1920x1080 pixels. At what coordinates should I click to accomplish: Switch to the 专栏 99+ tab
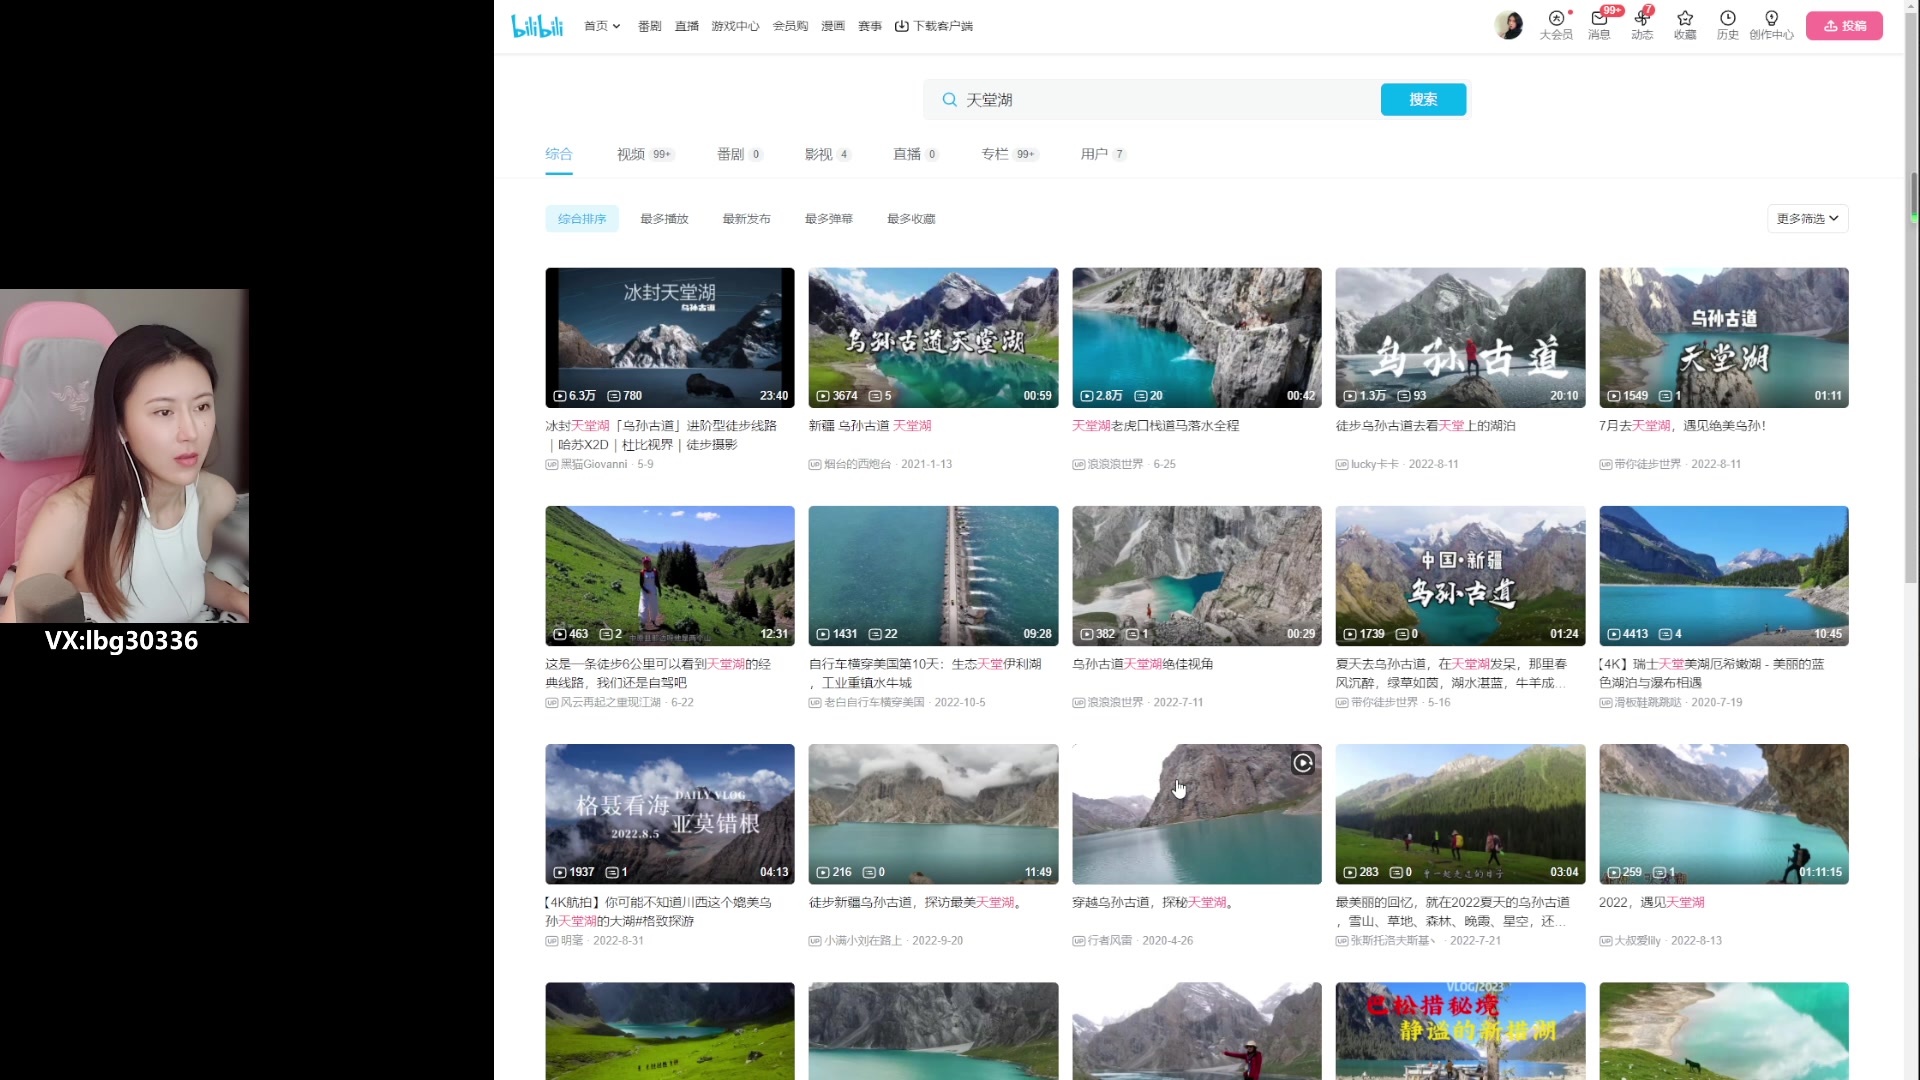coord(1010,154)
